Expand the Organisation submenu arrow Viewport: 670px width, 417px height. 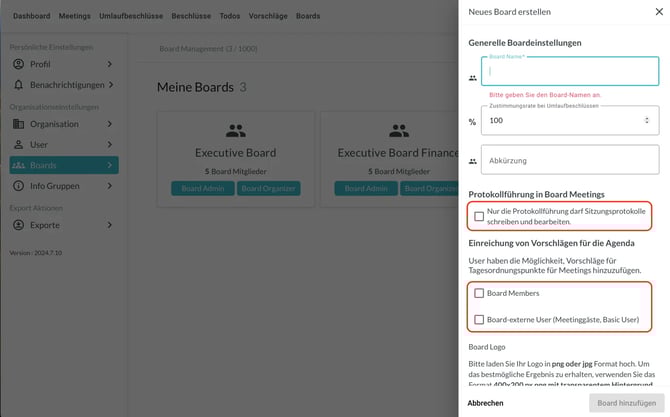(110, 124)
